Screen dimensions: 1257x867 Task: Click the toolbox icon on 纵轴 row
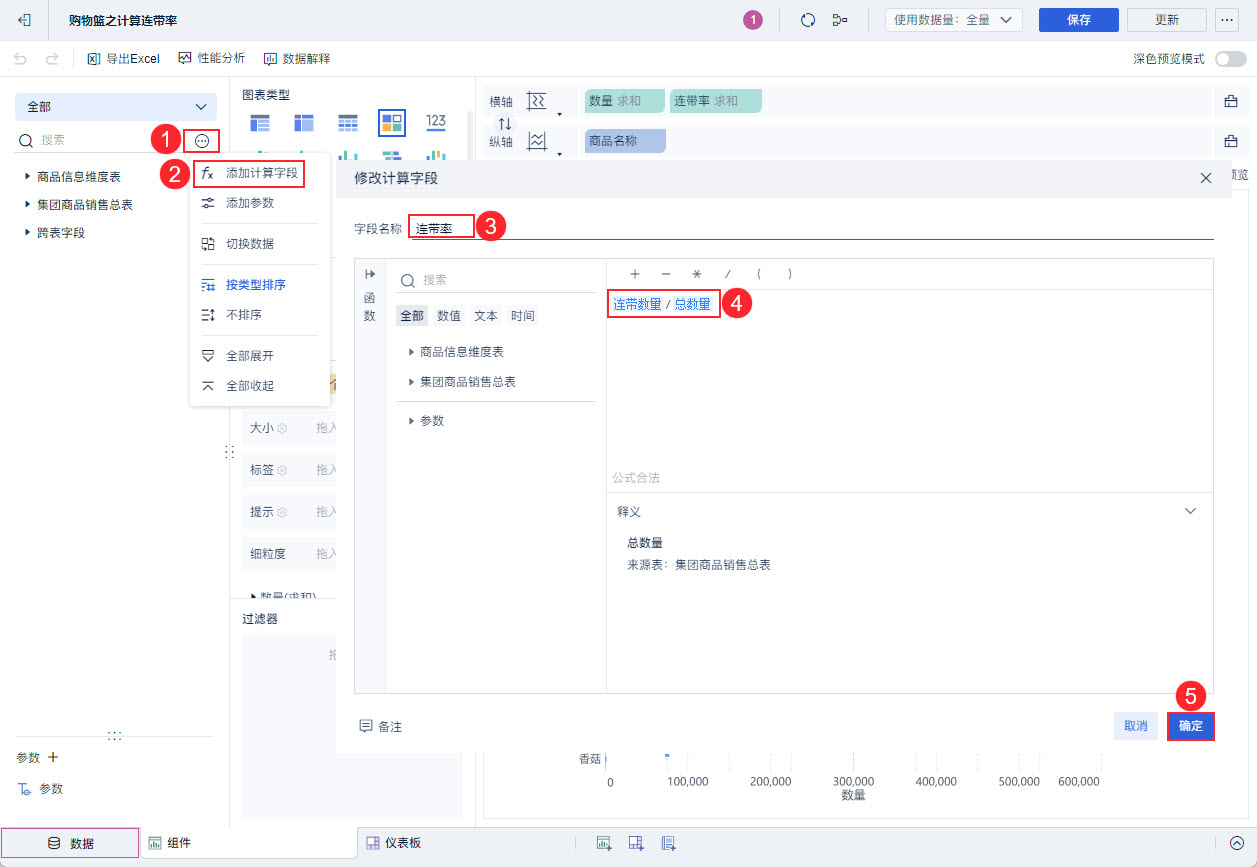click(x=1231, y=142)
